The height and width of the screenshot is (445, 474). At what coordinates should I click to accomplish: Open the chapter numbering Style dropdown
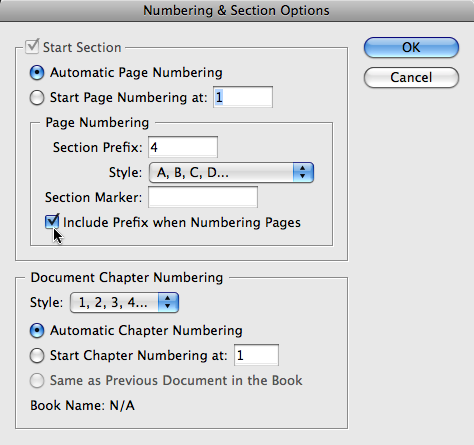point(124,302)
